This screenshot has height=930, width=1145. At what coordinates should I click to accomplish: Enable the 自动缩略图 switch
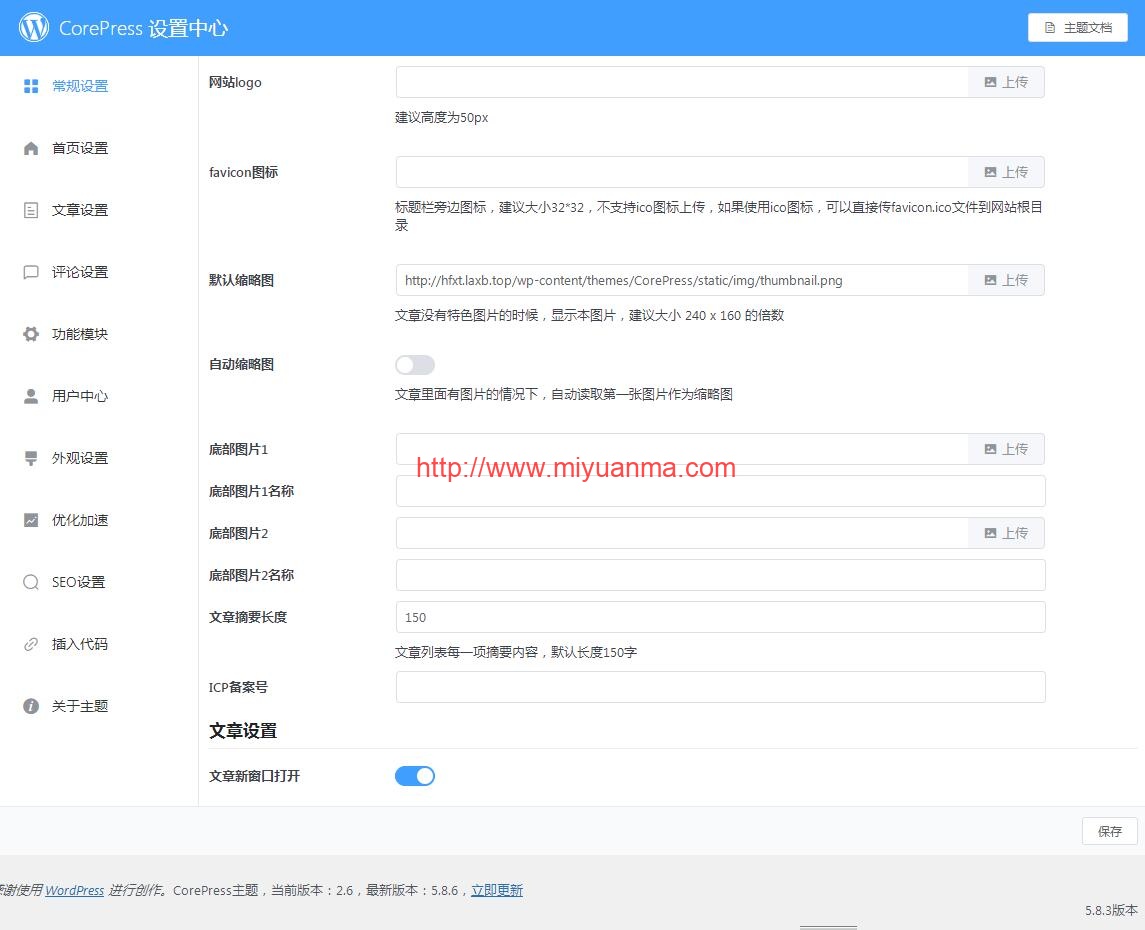[x=415, y=365]
